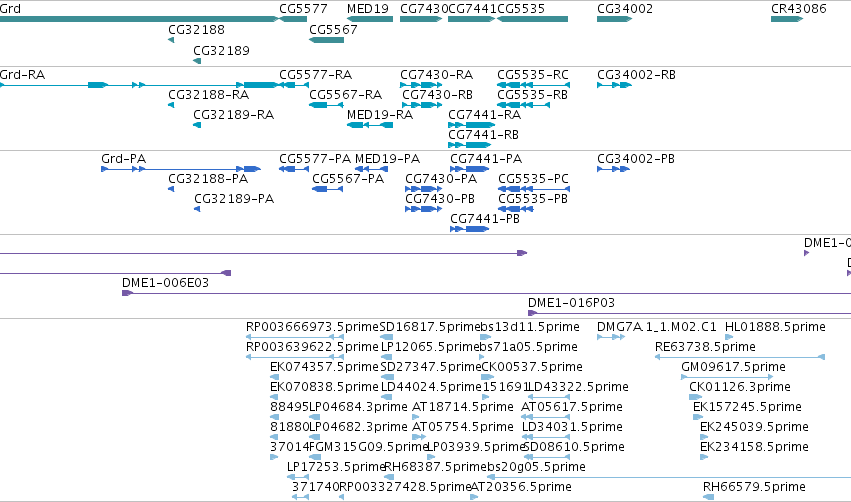This screenshot has width=851, height=502.
Task: Click the CG5535 gene label
Action: (521, 9)
